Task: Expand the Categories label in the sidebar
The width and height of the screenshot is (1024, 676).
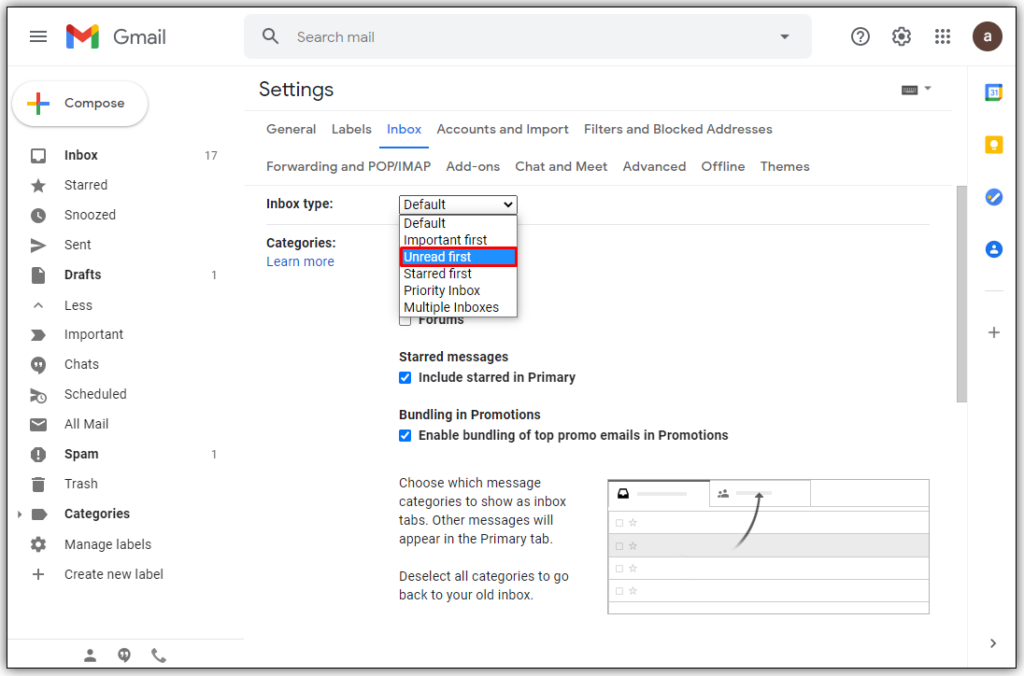Action: 20,514
